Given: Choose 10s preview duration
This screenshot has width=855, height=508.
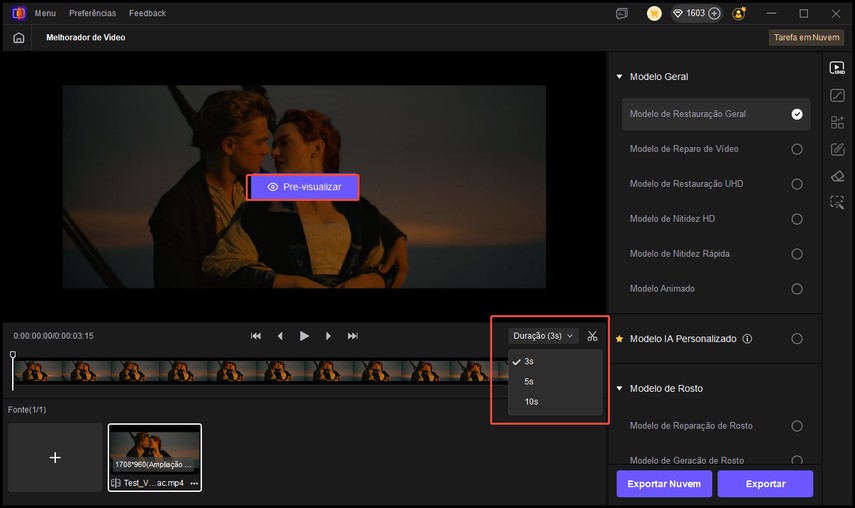Looking at the screenshot, I should (x=555, y=402).
